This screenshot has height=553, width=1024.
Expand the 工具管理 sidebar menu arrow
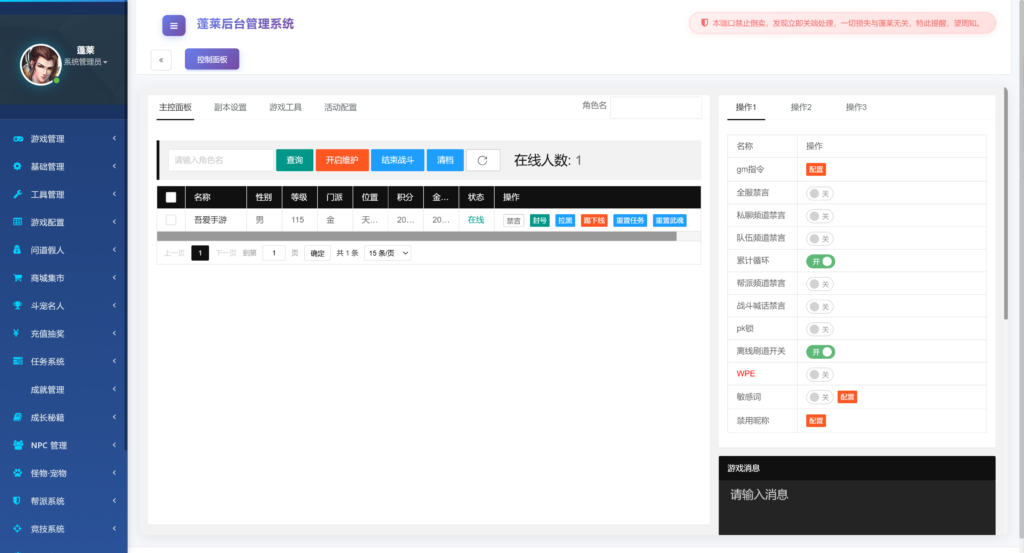[x=114, y=194]
